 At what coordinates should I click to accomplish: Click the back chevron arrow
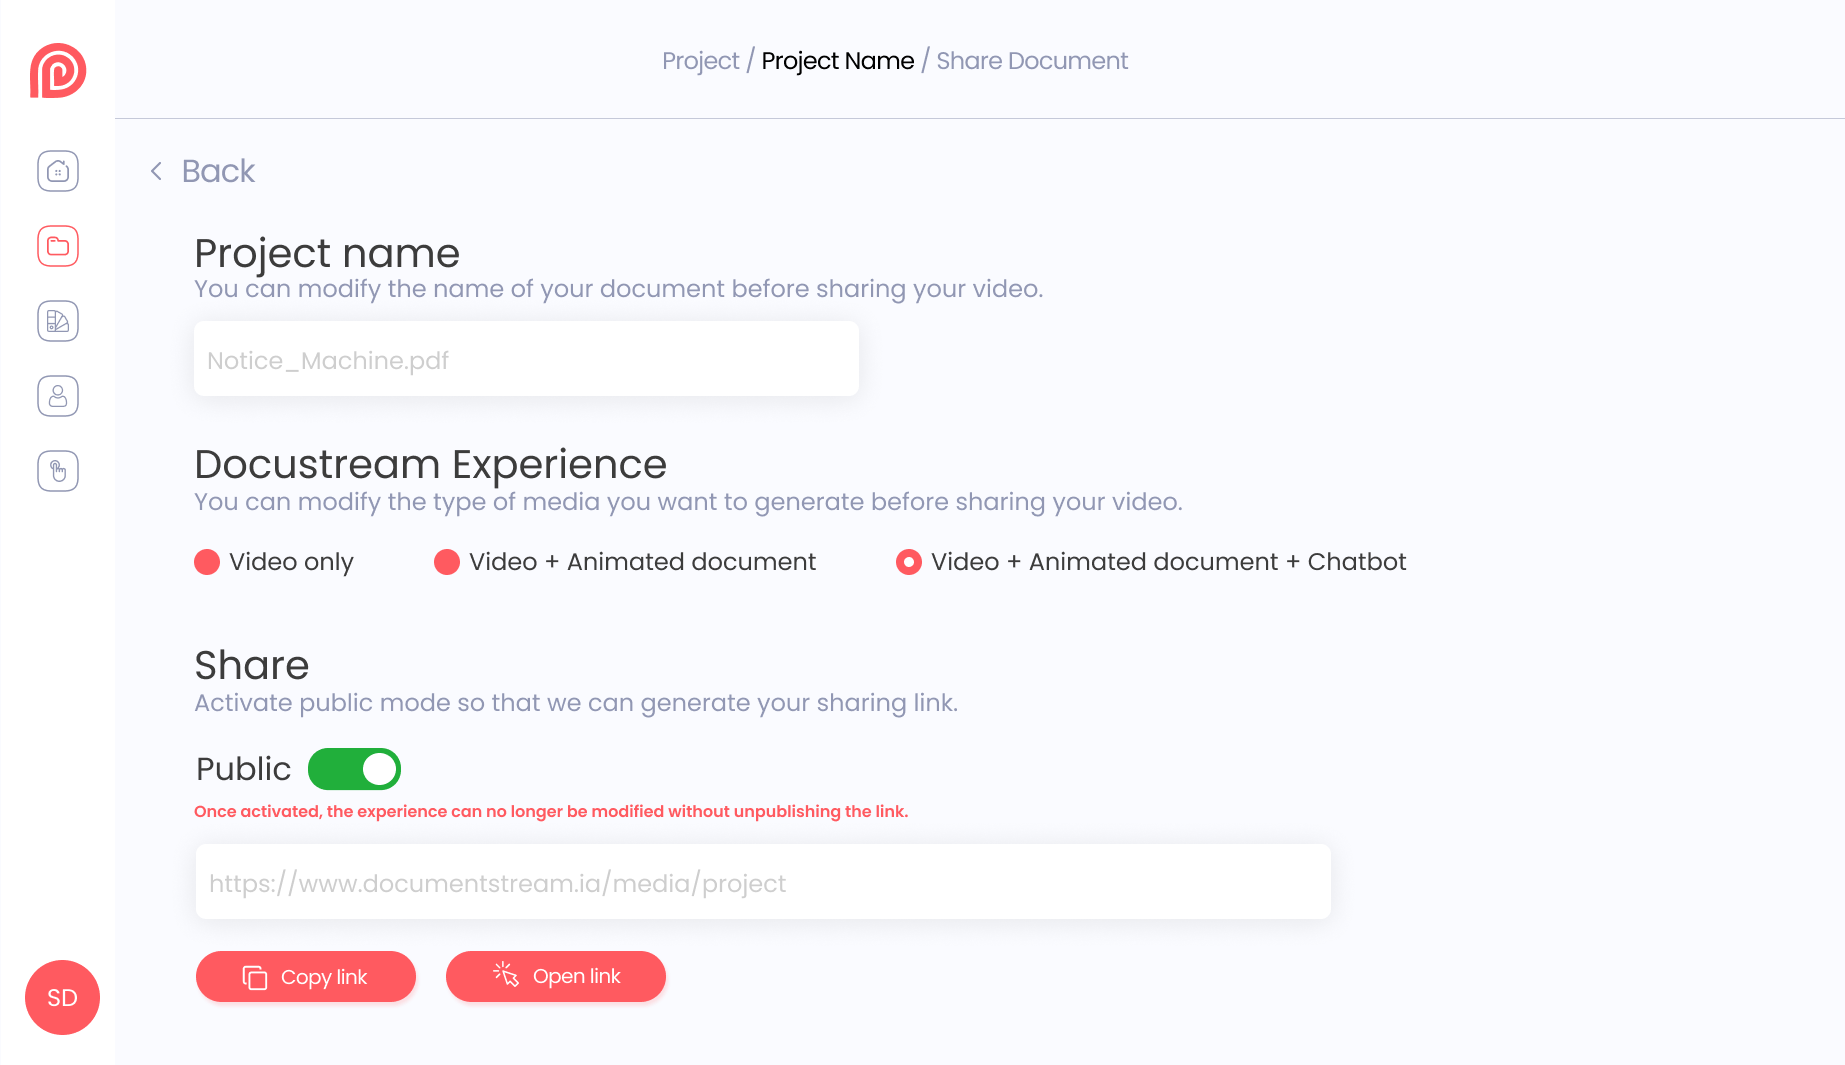(x=157, y=171)
